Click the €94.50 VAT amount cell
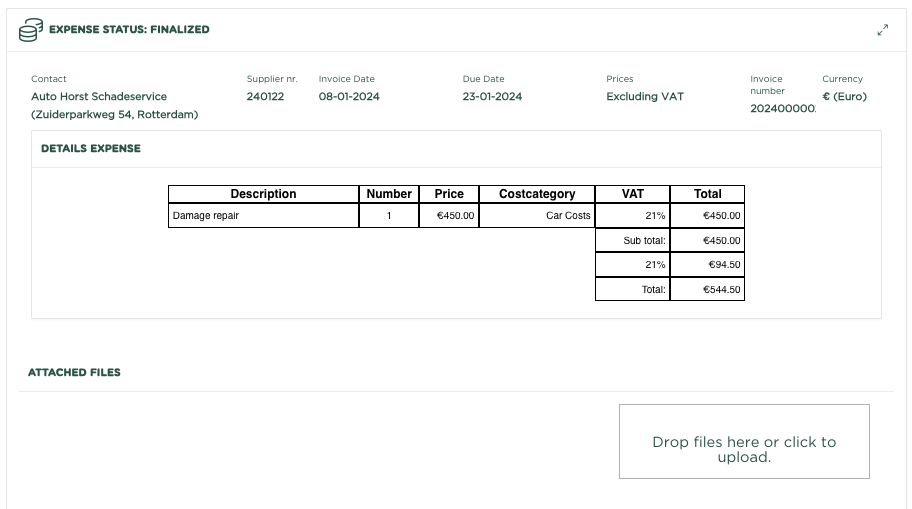Image resolution: width=912 pixels, height=509 pixels. point(707,265)
